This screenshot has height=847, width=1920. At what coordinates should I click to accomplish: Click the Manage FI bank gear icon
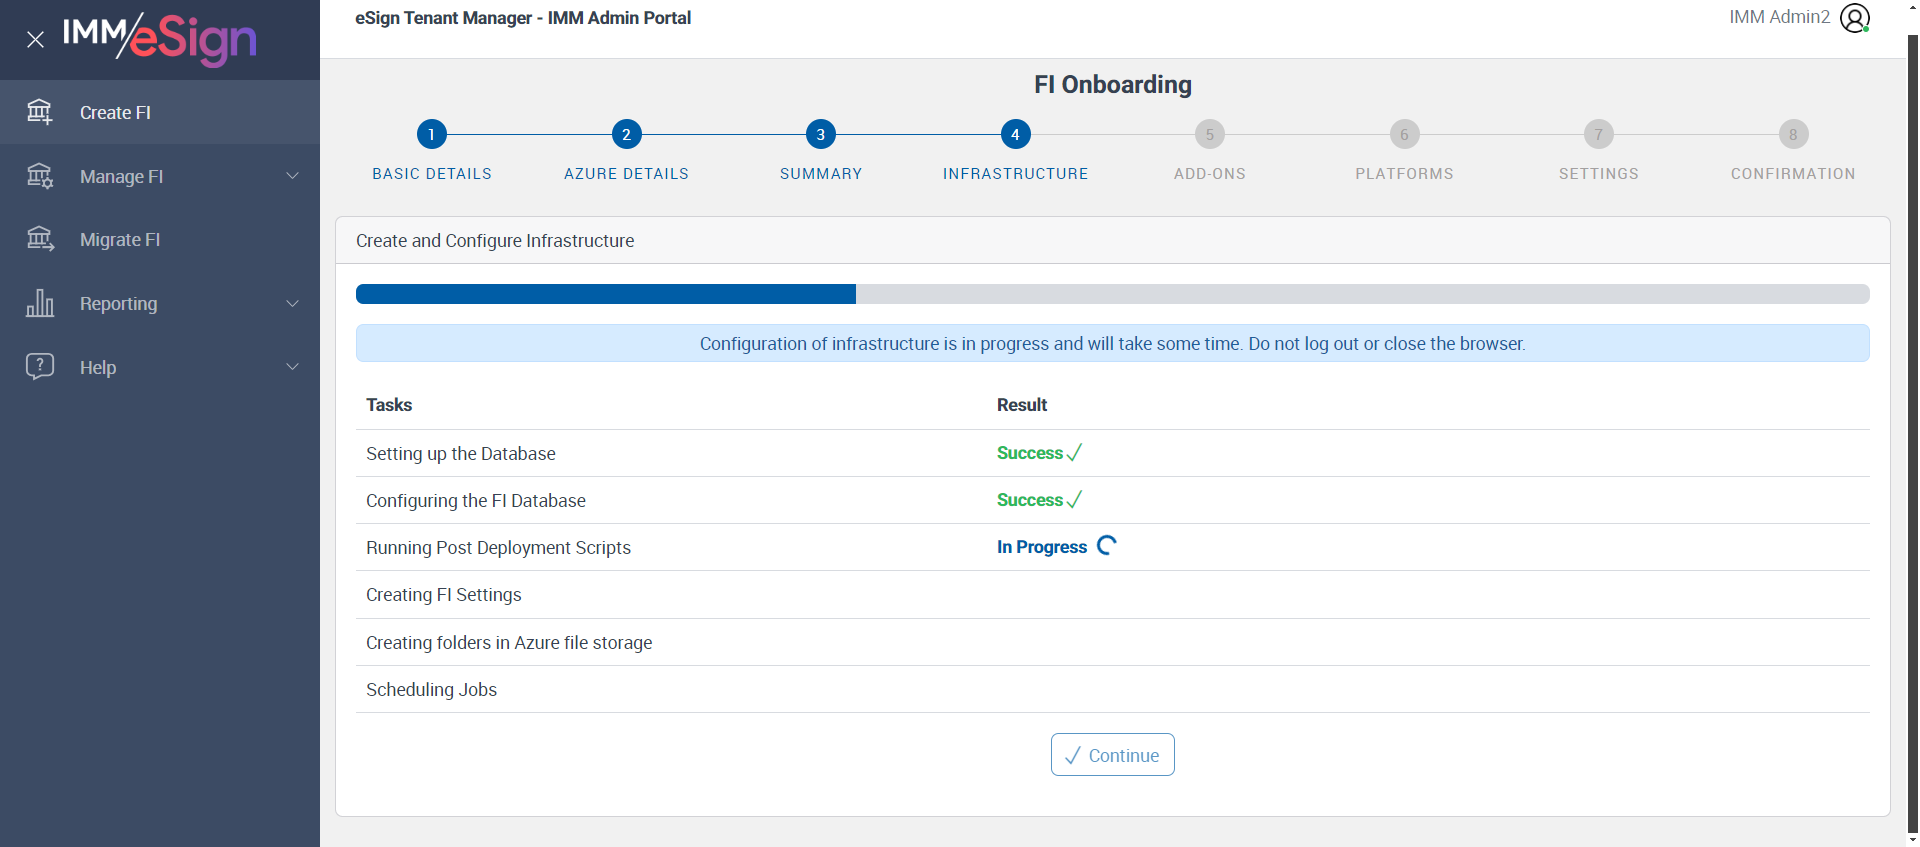click(x=40, y=176)
